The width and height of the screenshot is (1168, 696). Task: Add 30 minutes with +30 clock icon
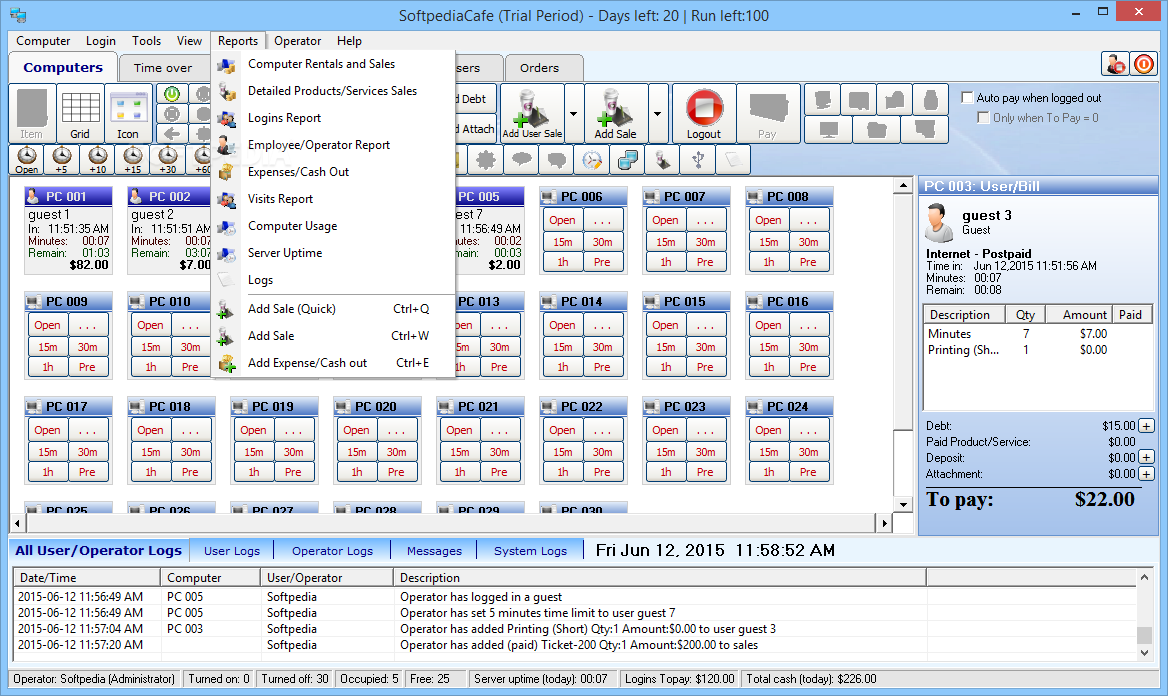pos(168,159)
